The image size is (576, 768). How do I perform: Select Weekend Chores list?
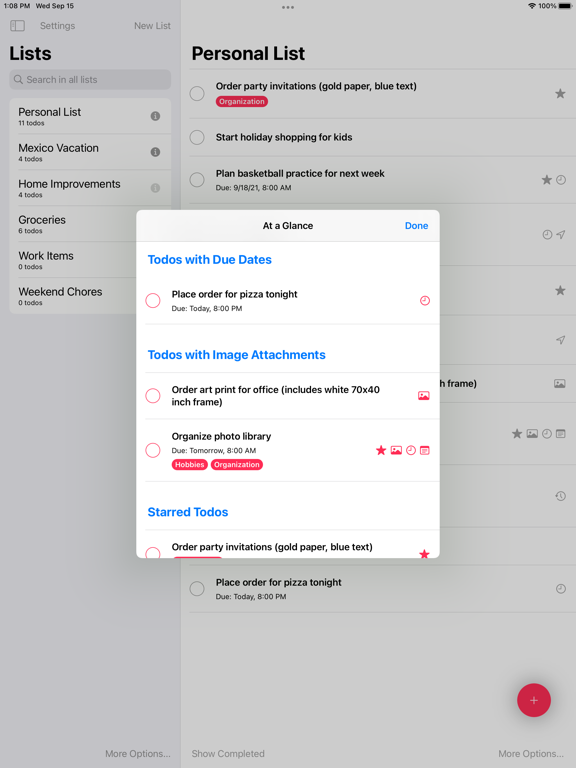point(73,296)
